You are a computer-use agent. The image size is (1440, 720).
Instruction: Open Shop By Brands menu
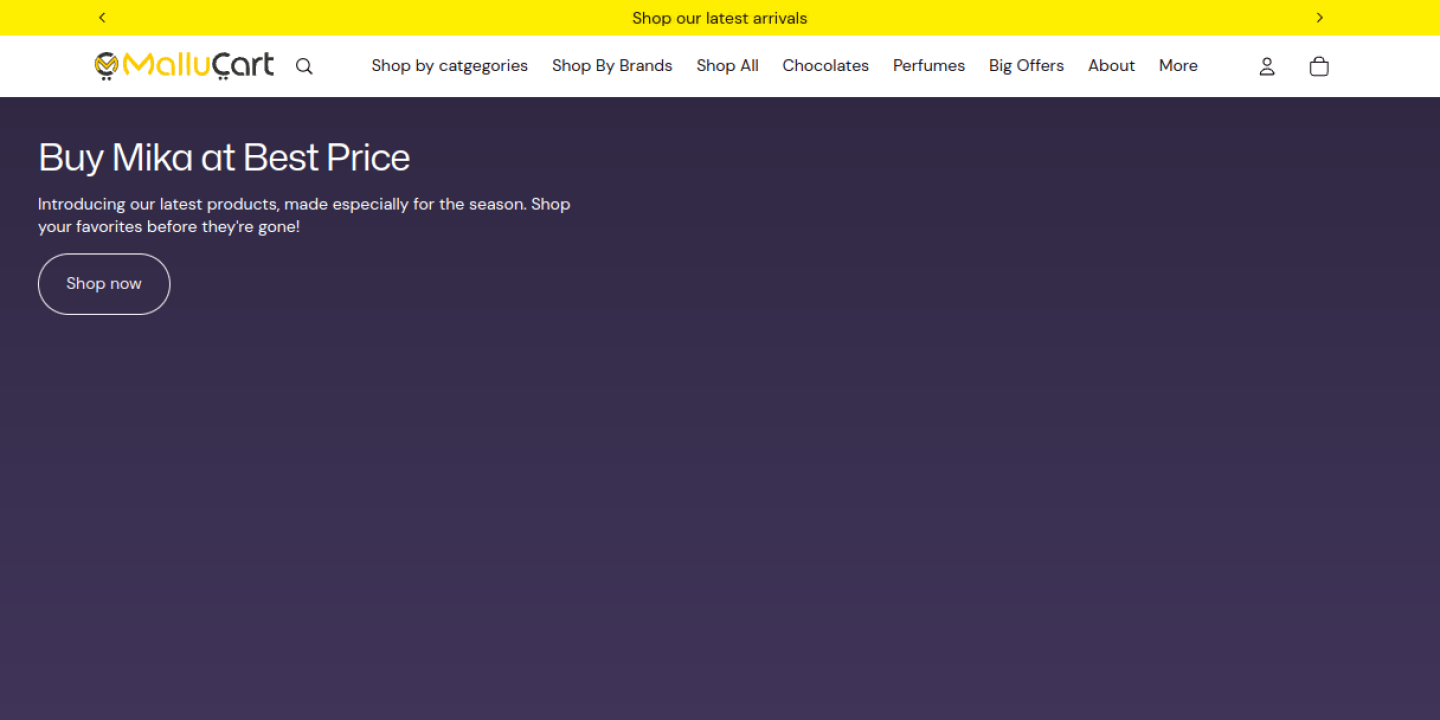point(612,66)
